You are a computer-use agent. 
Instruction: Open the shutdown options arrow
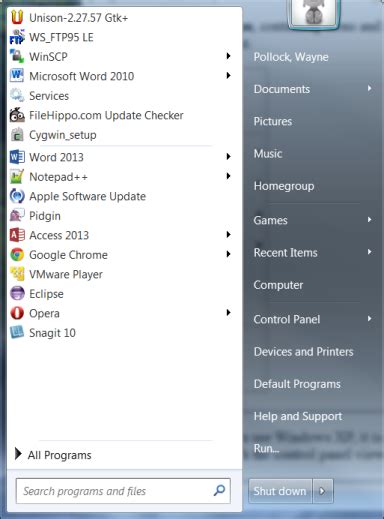[322, 491]
